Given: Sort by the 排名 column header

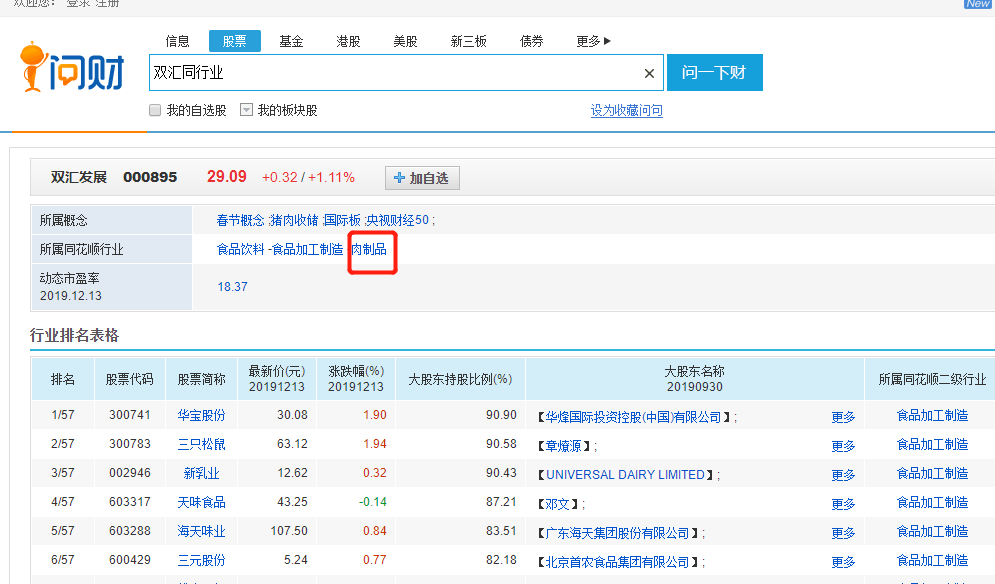Looking at the screenshot, I should (x=63, y=379).
